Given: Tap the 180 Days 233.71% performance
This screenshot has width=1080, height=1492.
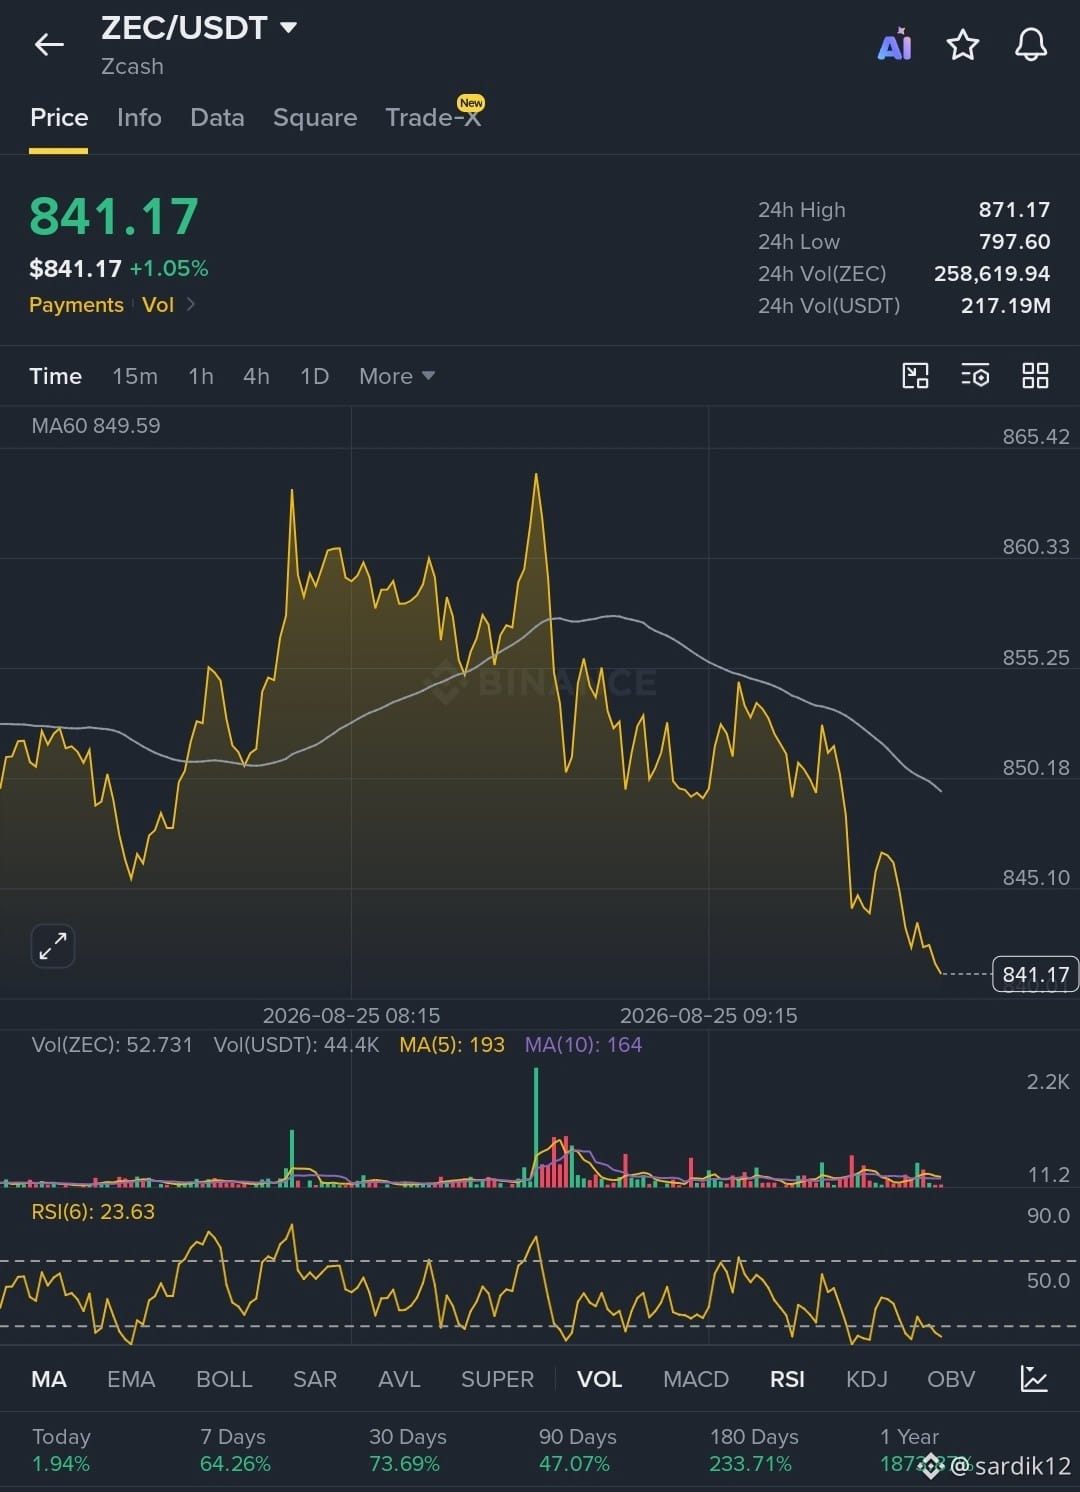Looking at the screenshot, I should pos(754,1450).
